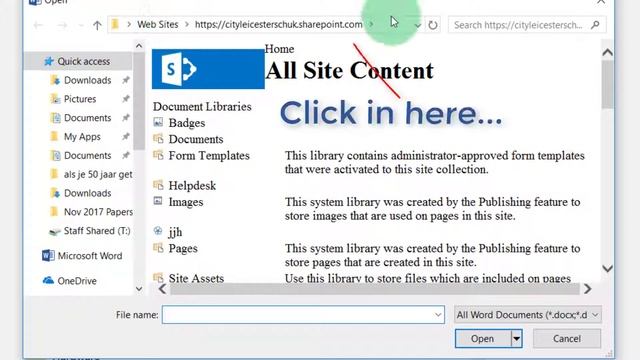This screenshot has width=640, height=360.
Task: Click the content pane vertical scrollbar thumb
Action: pos(607,84)
